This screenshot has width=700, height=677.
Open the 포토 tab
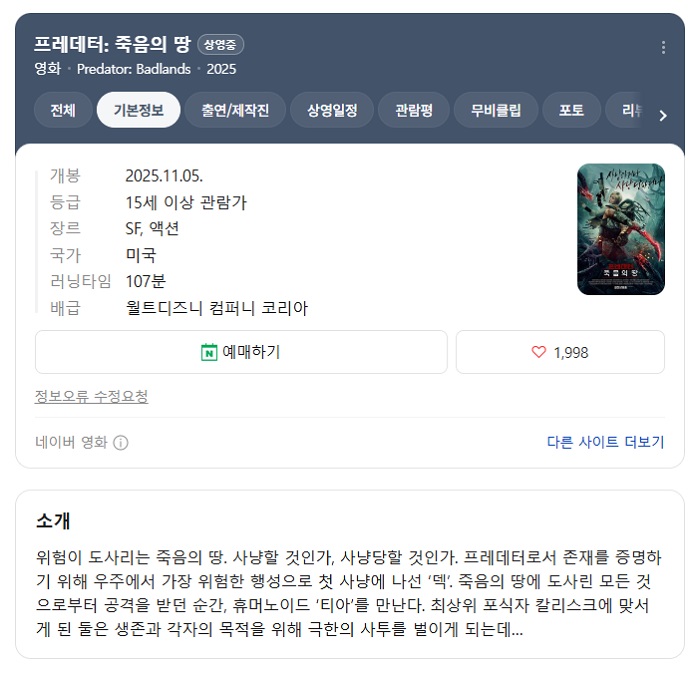(571, 110)
